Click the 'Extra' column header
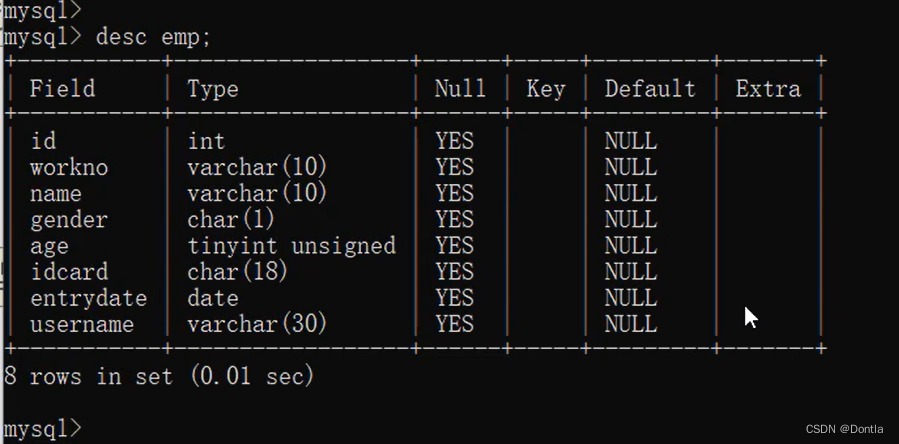Screen dimensions: 899x444 tap(768, 89)
